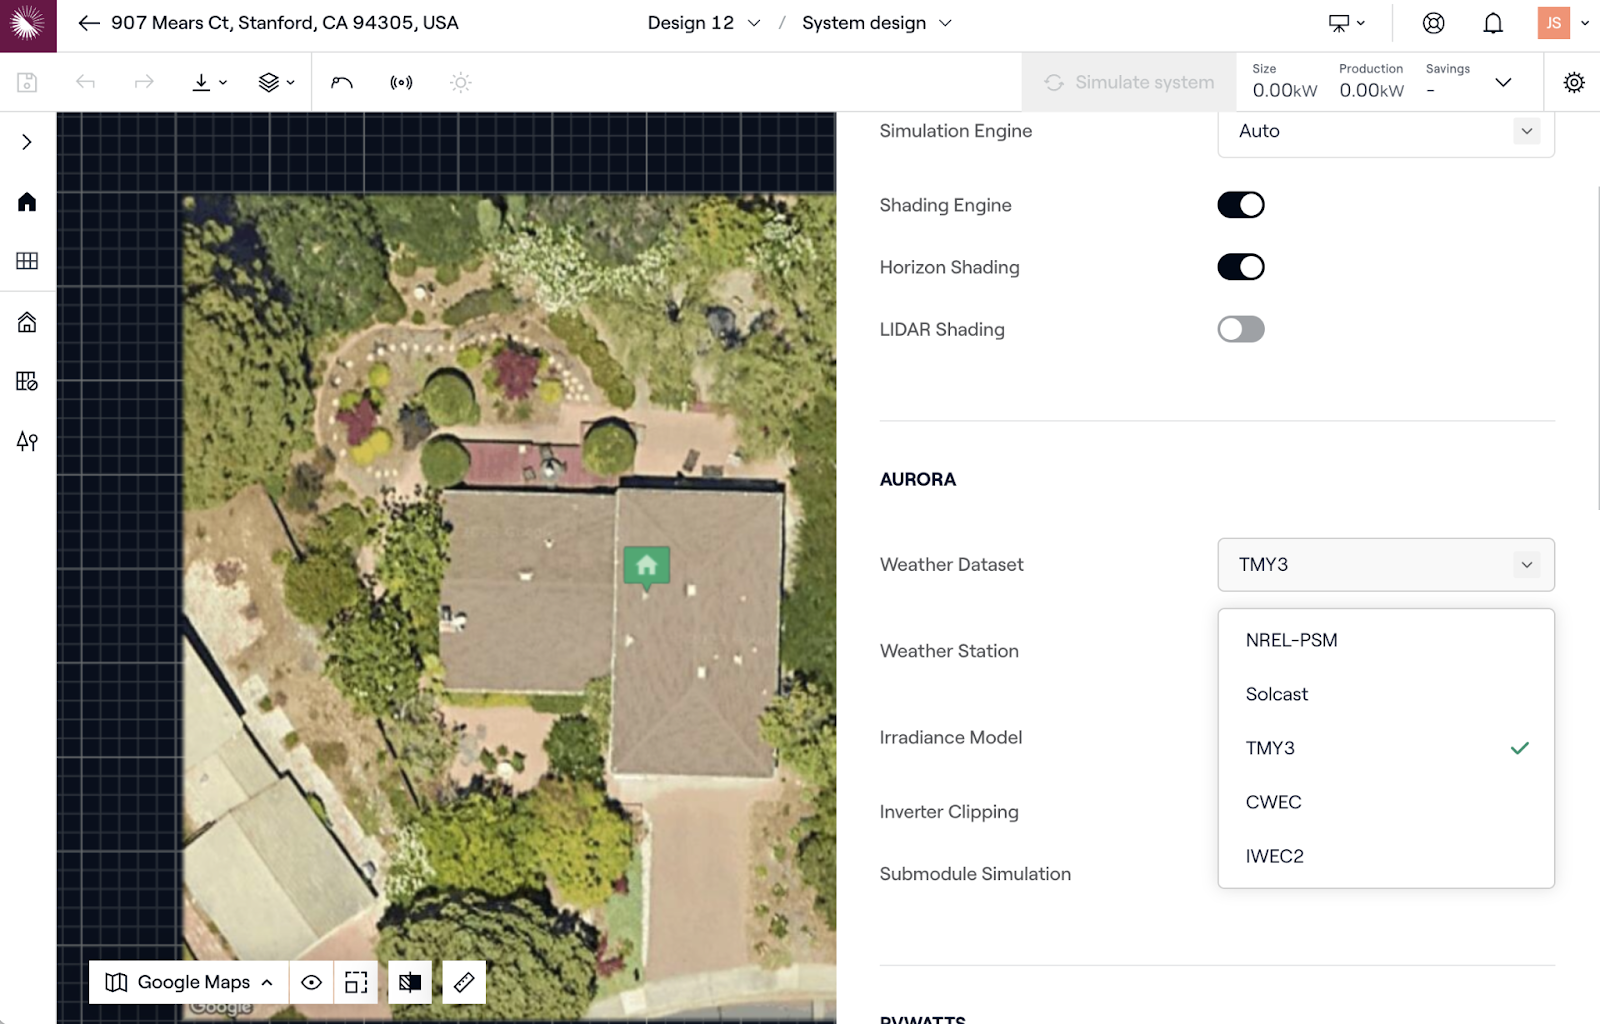Click the help support icon
Viewport: 1600px width, 1024px height.
1433,23
